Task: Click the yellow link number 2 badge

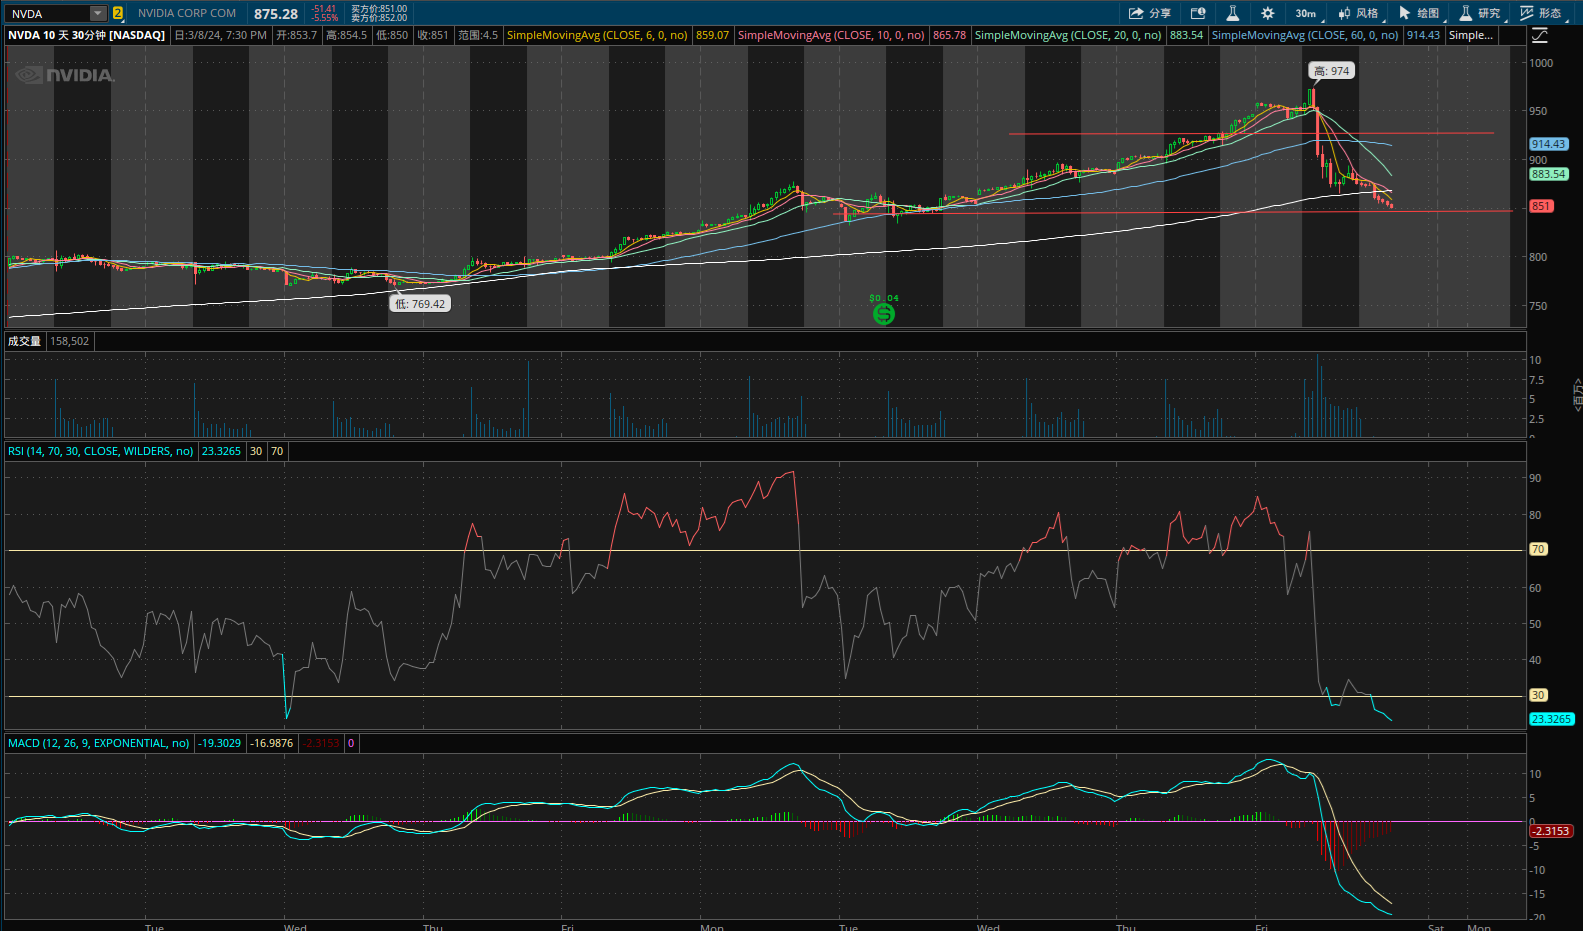Action: (x=117, y=13)
